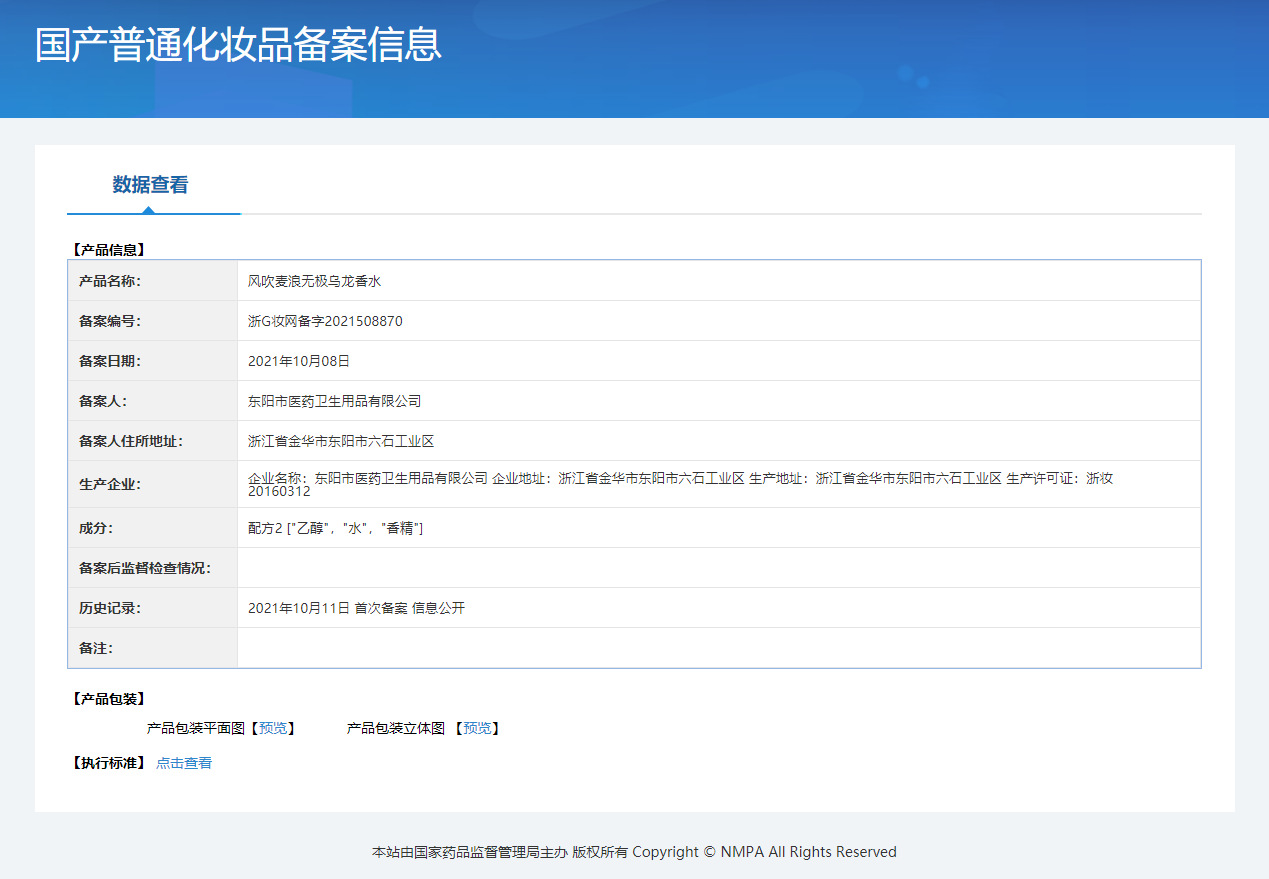Image resolution: width=1269 pixels, height=879 pixels.
Task: Click the product name 风吹麦浪无极乌龙香水
Action: (315, 281)
